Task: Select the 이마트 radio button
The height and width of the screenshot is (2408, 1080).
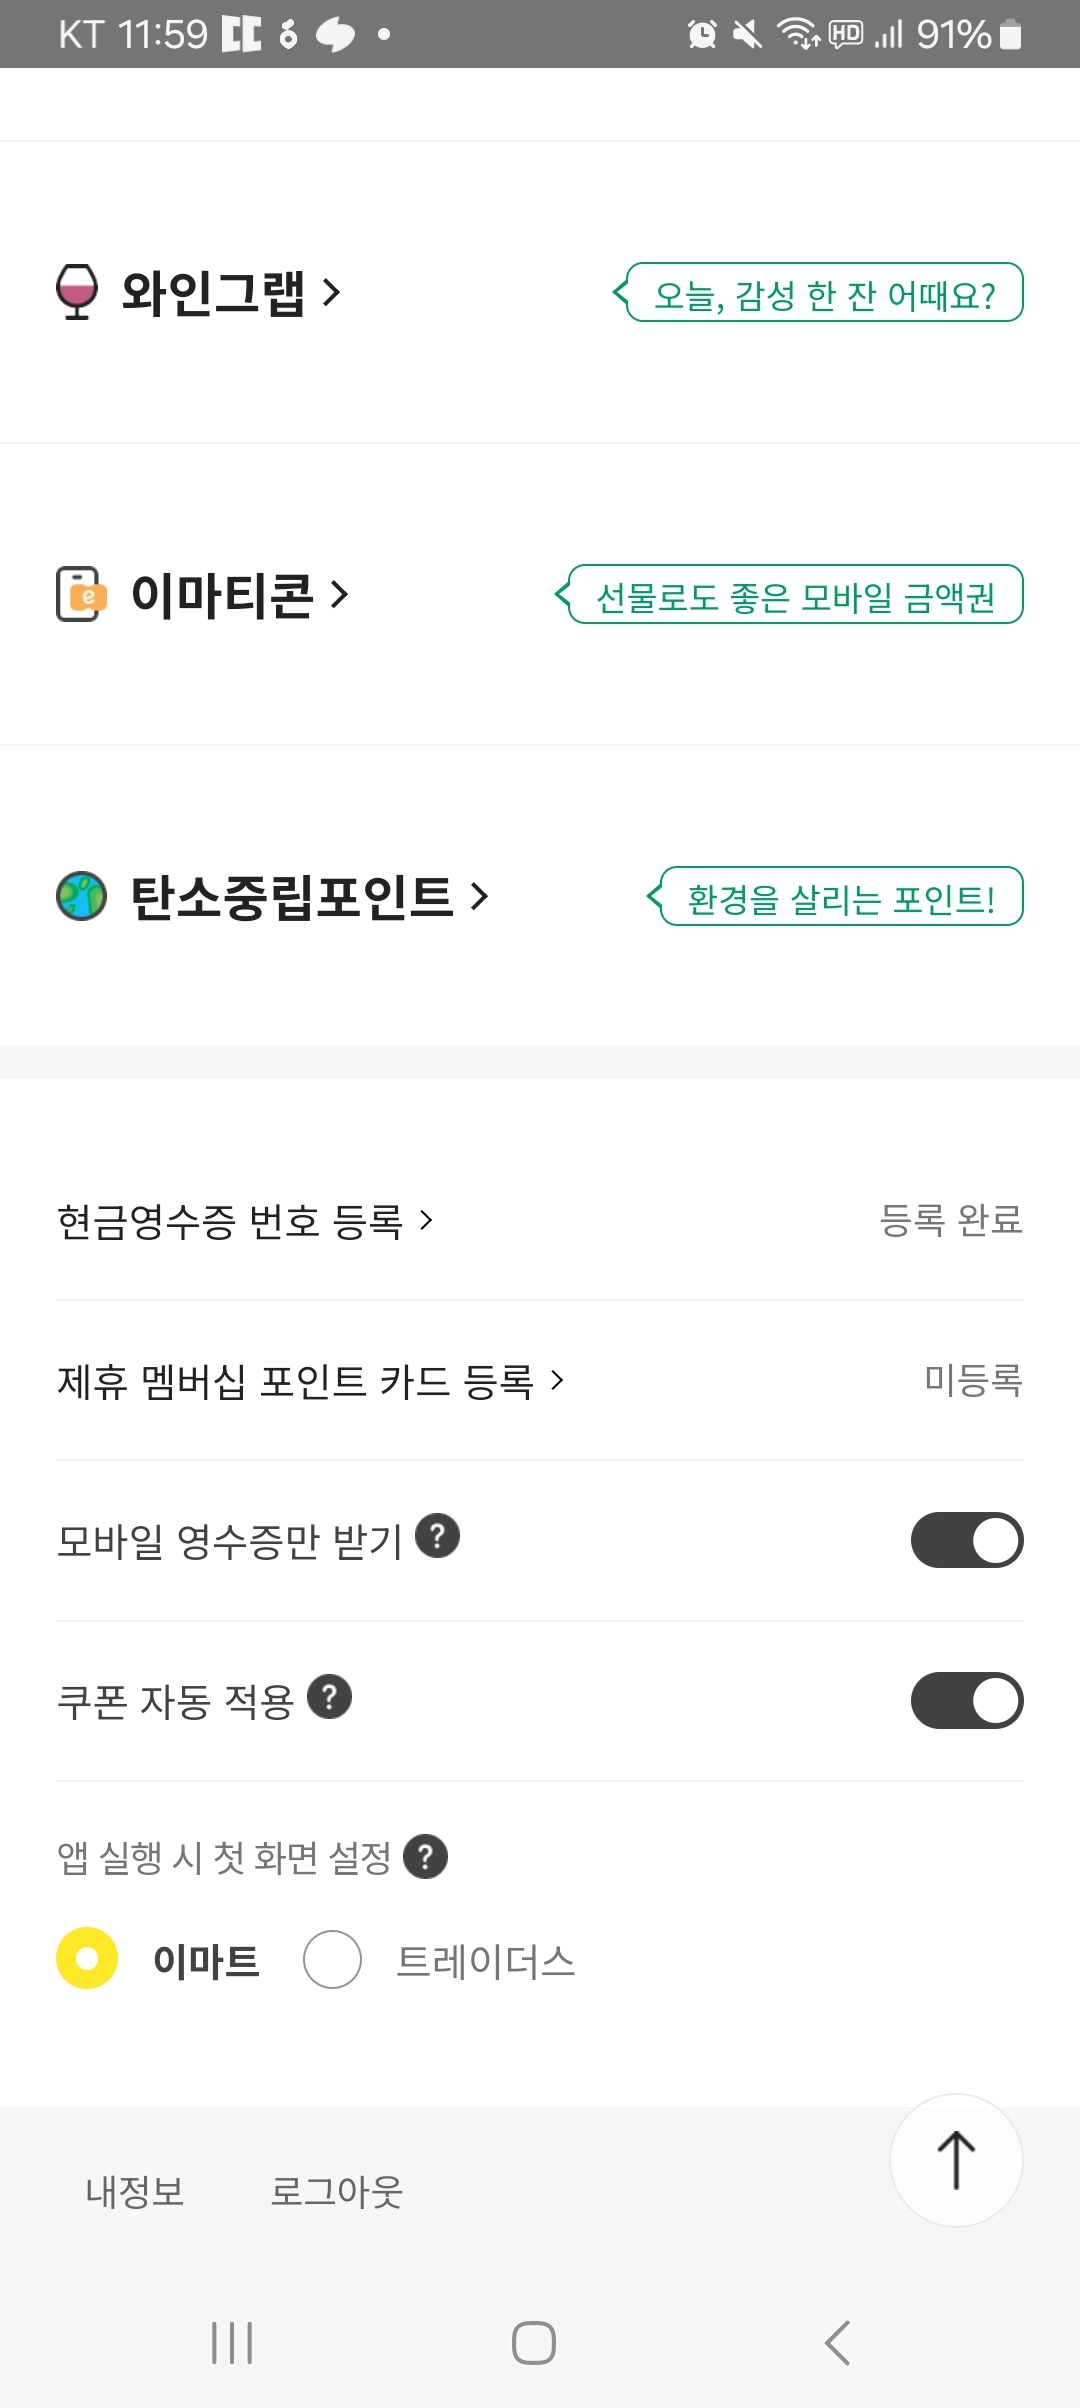Action: (x=87, y=1958)
